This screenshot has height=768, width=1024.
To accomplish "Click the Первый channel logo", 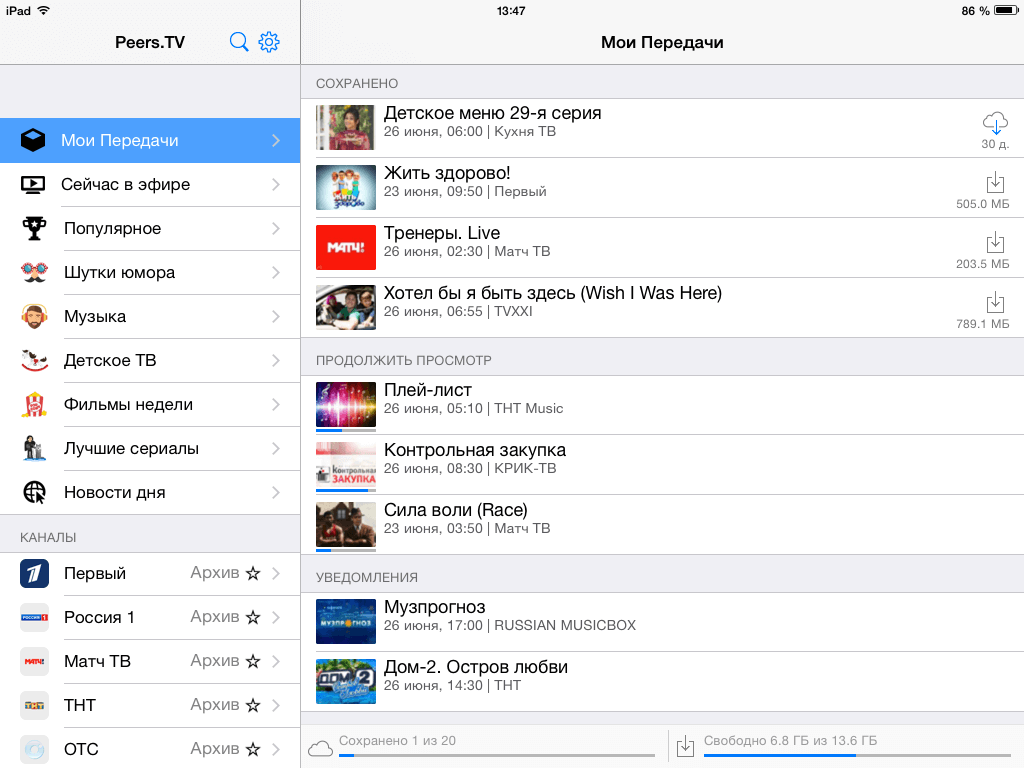I will 34,573.
